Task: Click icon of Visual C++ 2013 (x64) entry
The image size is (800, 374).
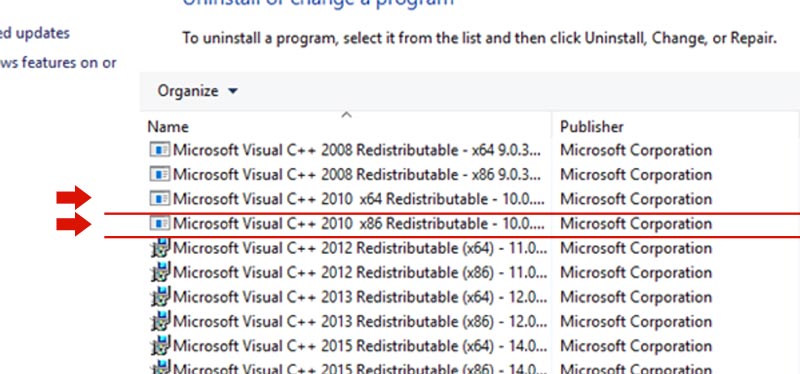Action: point(161,296)
